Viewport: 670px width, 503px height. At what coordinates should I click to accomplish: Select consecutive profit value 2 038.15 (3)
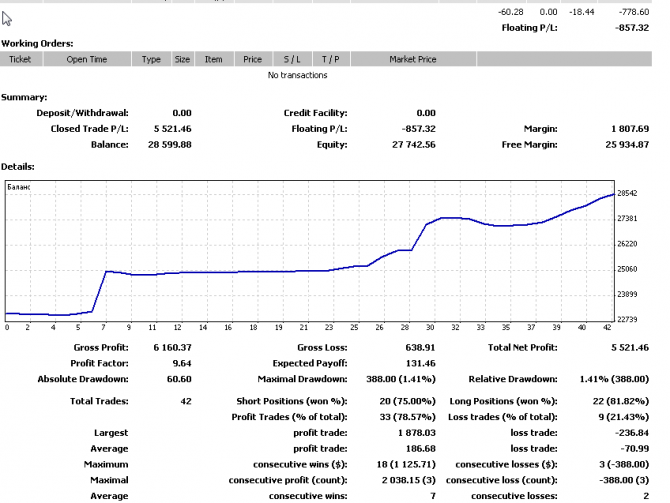[408, 481]
